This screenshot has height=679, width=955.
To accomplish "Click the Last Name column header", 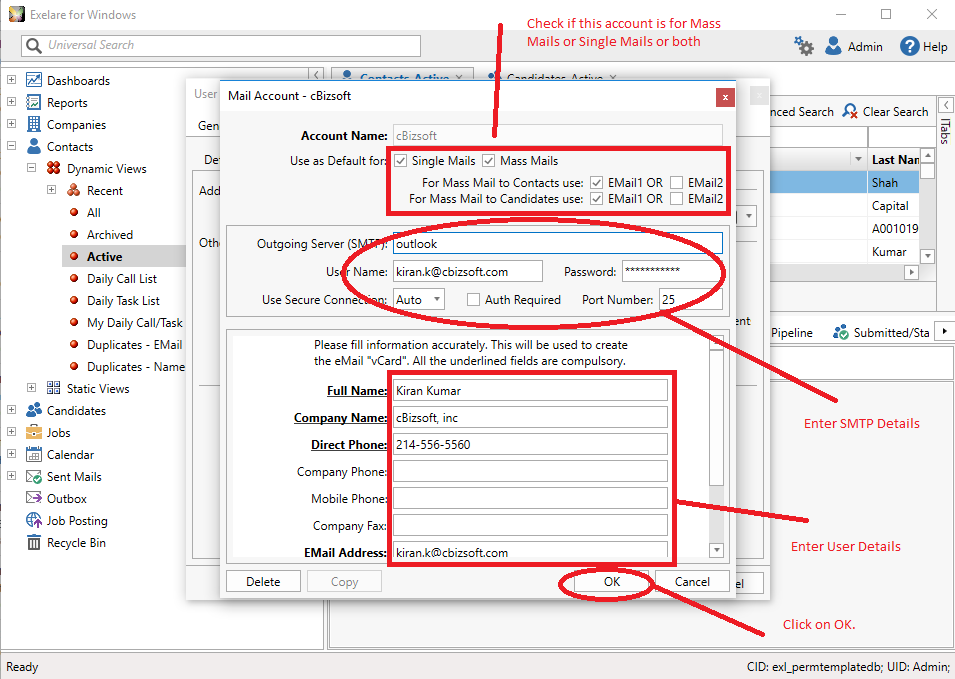I will pos(893,160).
